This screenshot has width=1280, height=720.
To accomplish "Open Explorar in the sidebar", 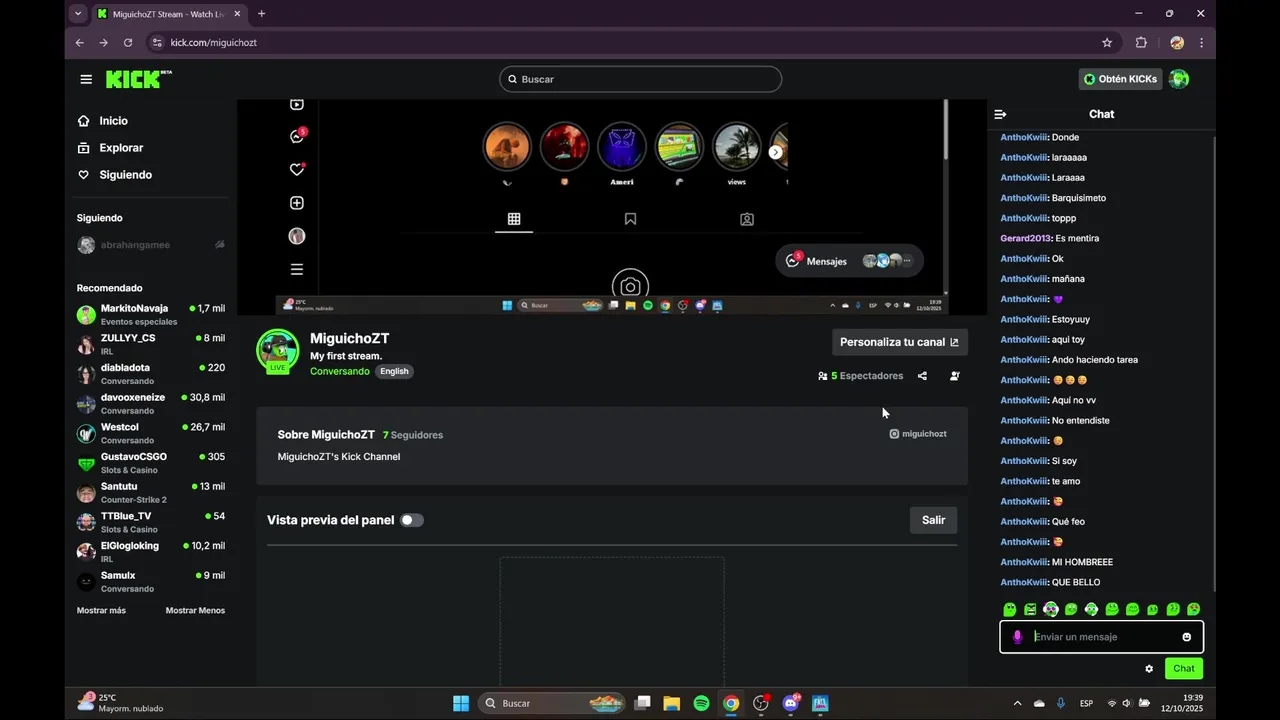I will click(121, 148).
